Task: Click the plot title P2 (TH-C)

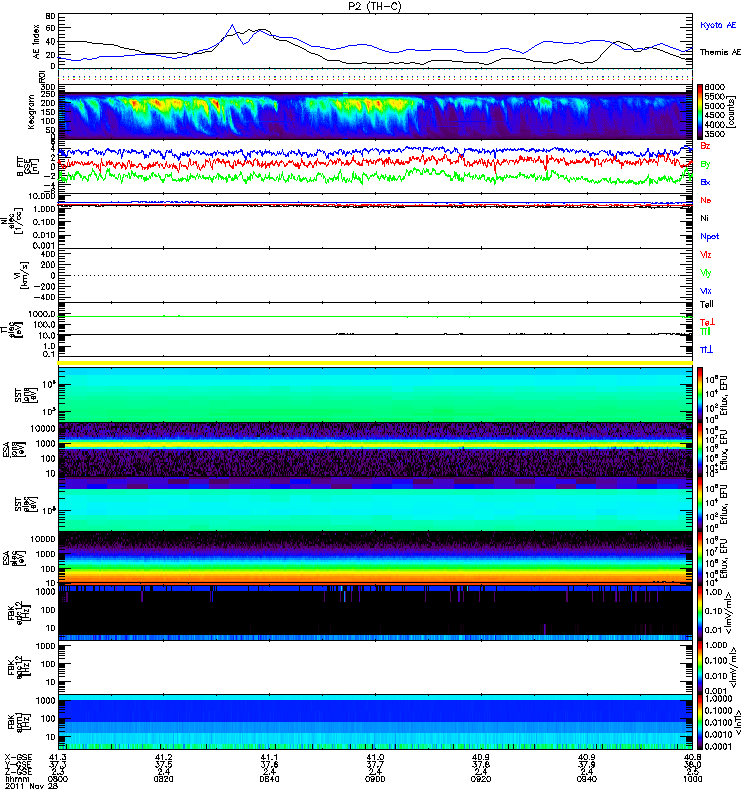Action: click(374, 6)
